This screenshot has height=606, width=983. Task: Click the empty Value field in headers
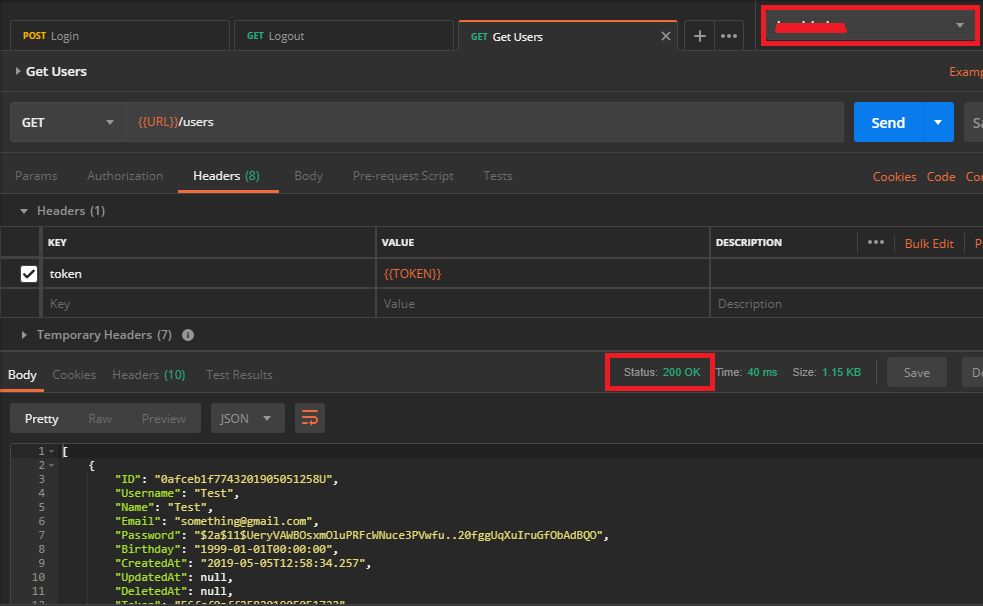pyautogui.click(x=543, y=304)
